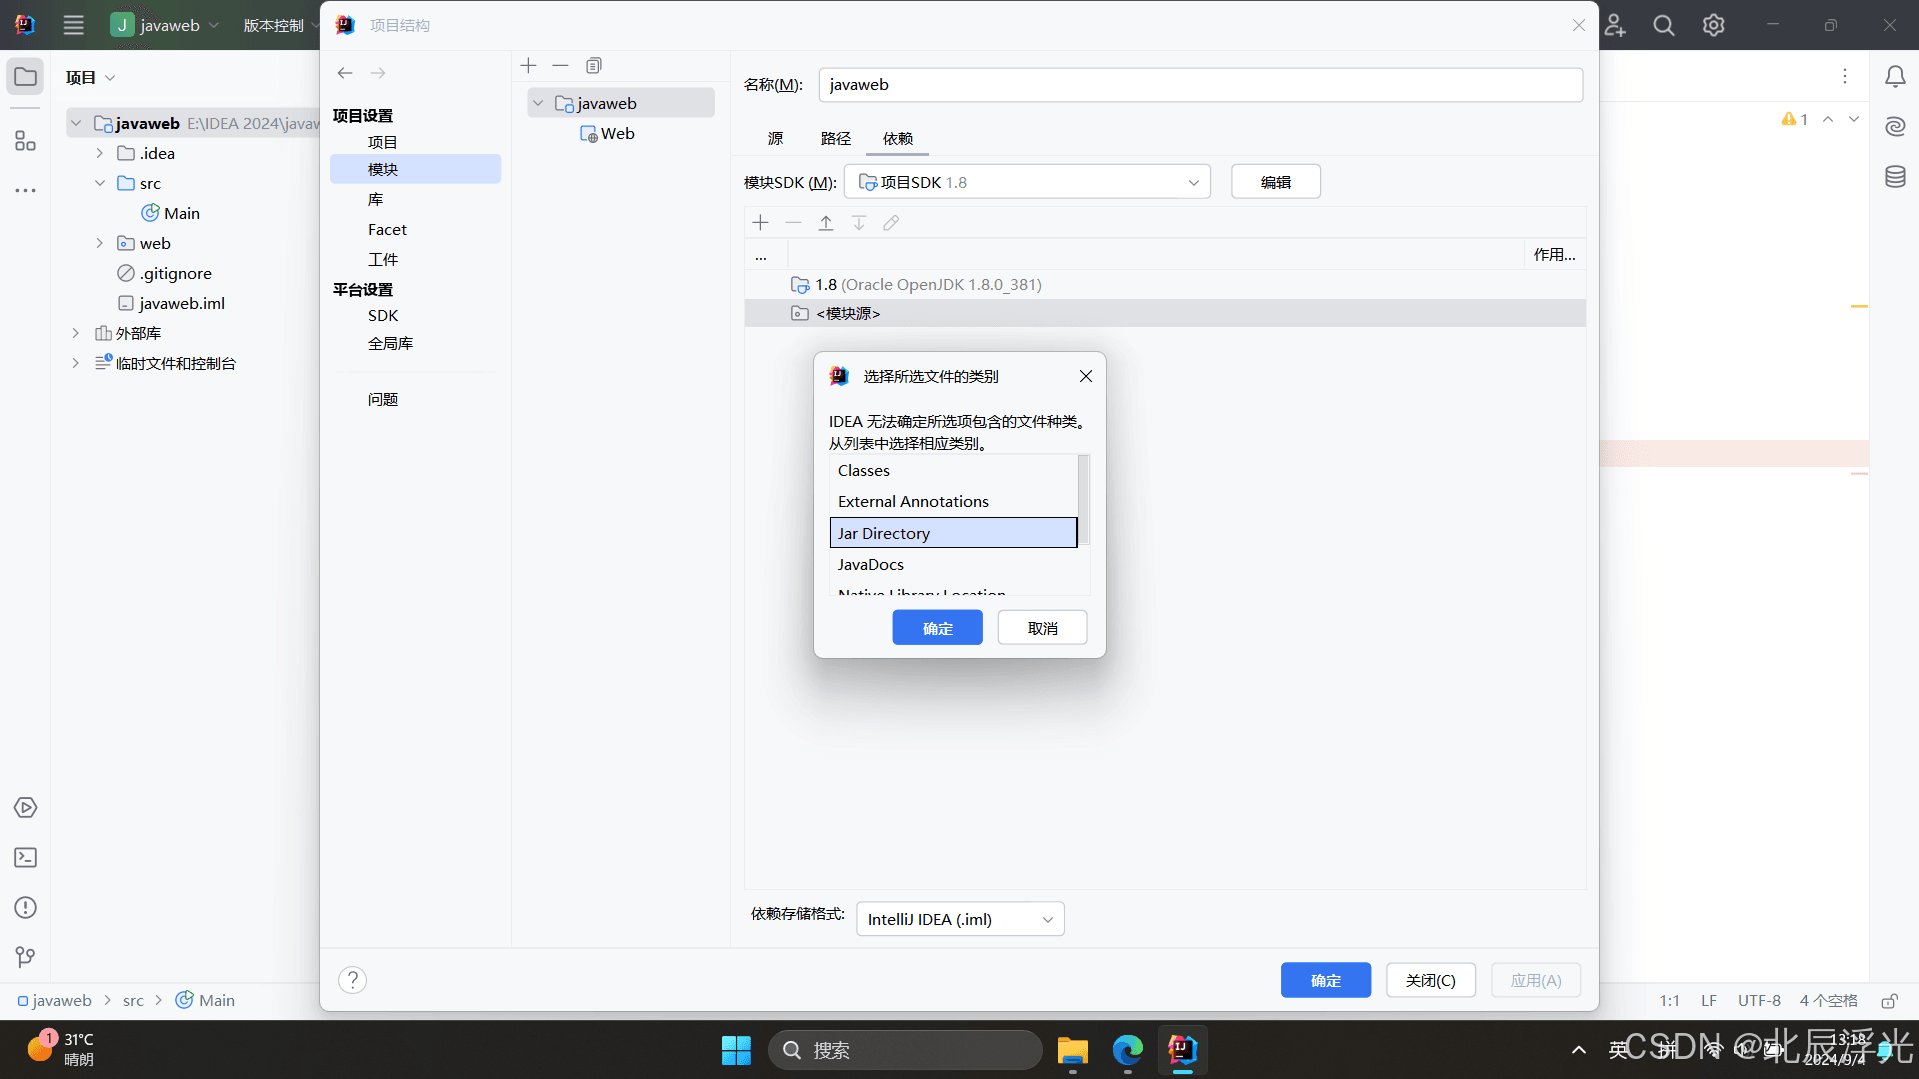Viewport: 1919px width, 1079px height.
Task: Add a new module with plus icon
Action: tap(529, 65)
